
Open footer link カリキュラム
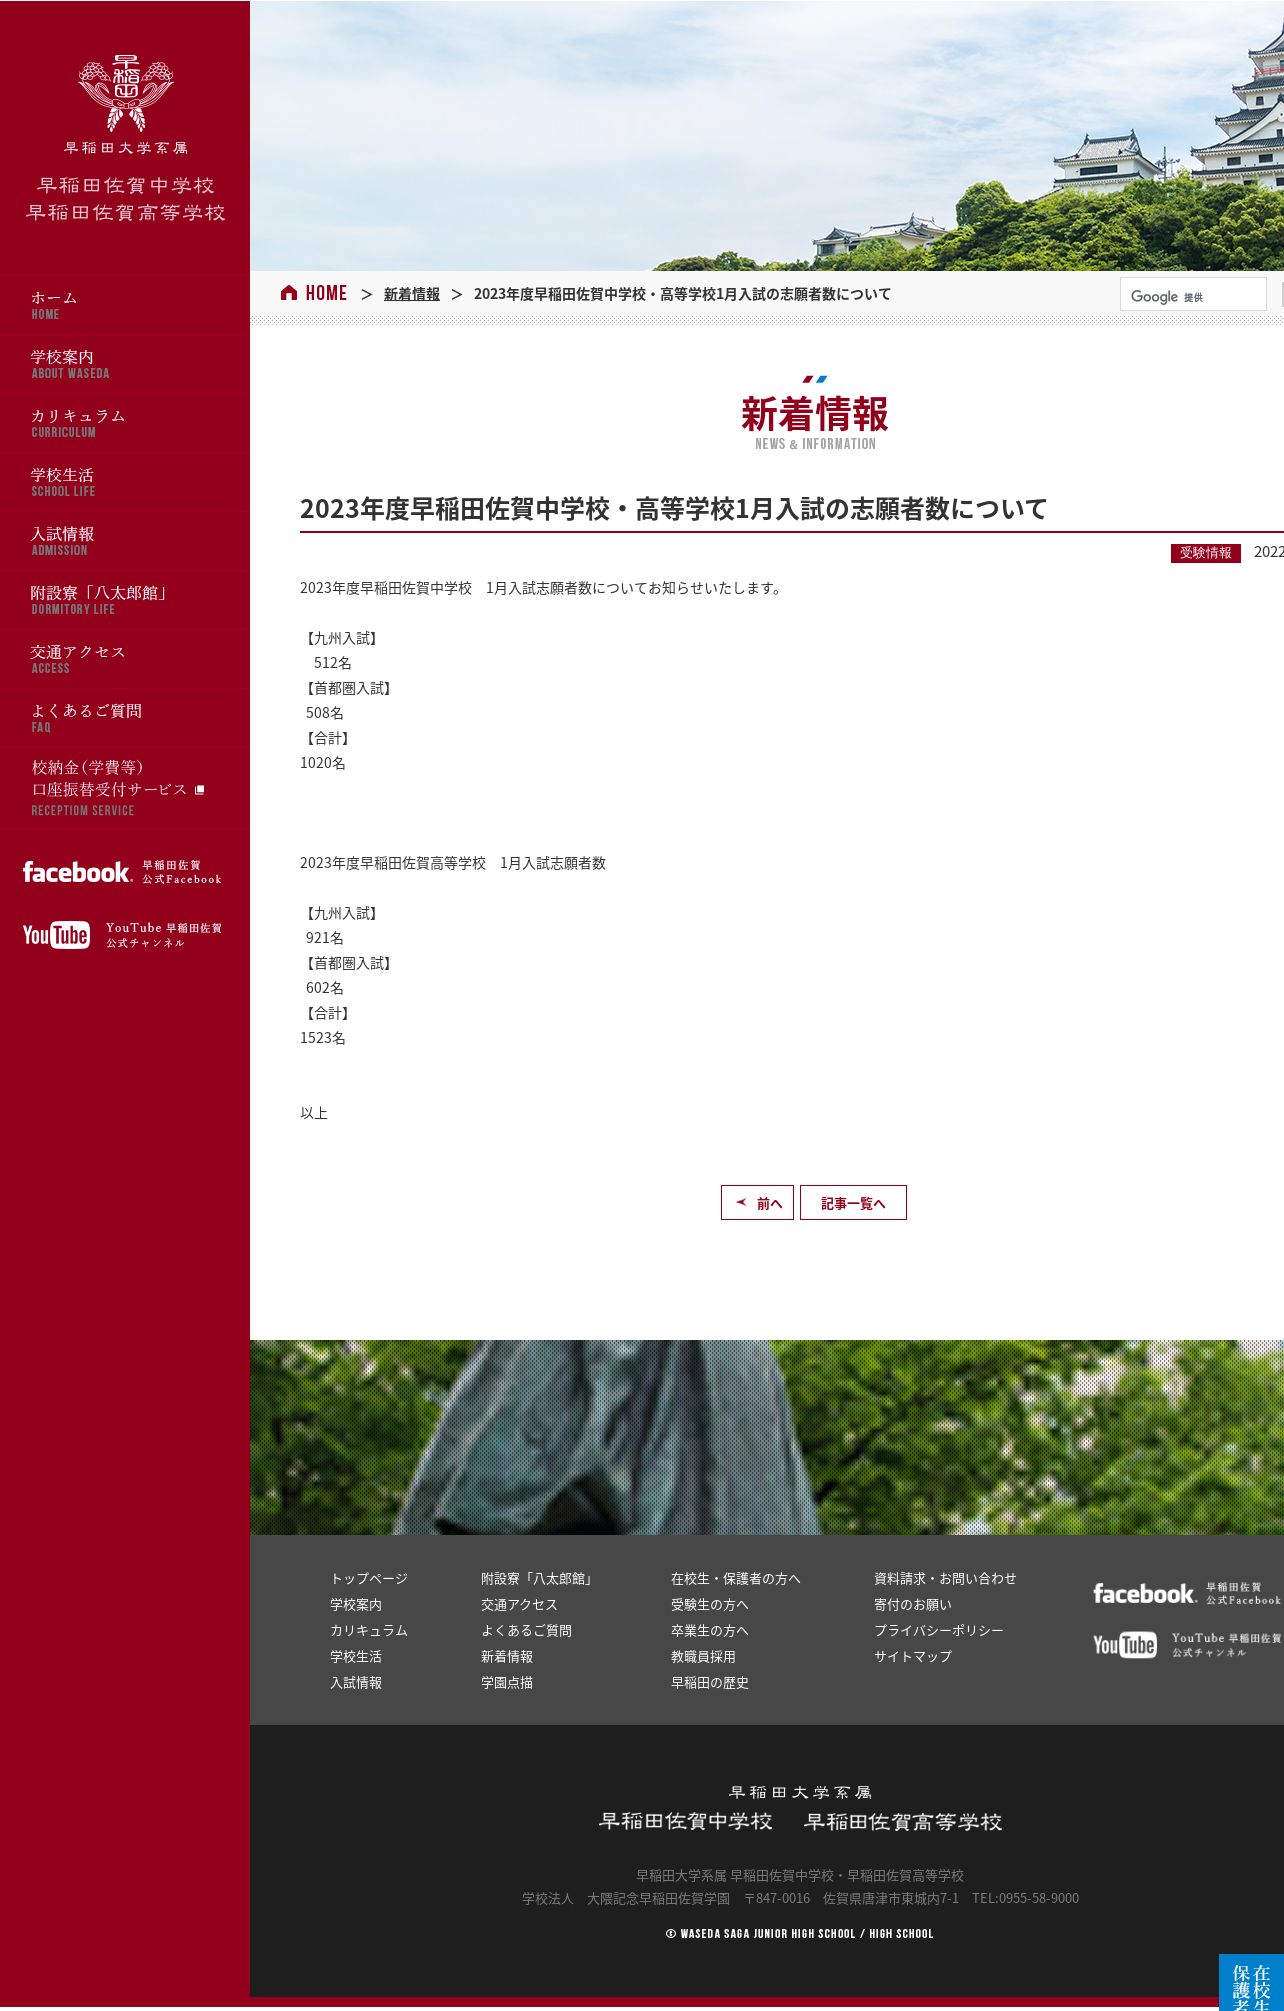click(x=369, y=1630)
